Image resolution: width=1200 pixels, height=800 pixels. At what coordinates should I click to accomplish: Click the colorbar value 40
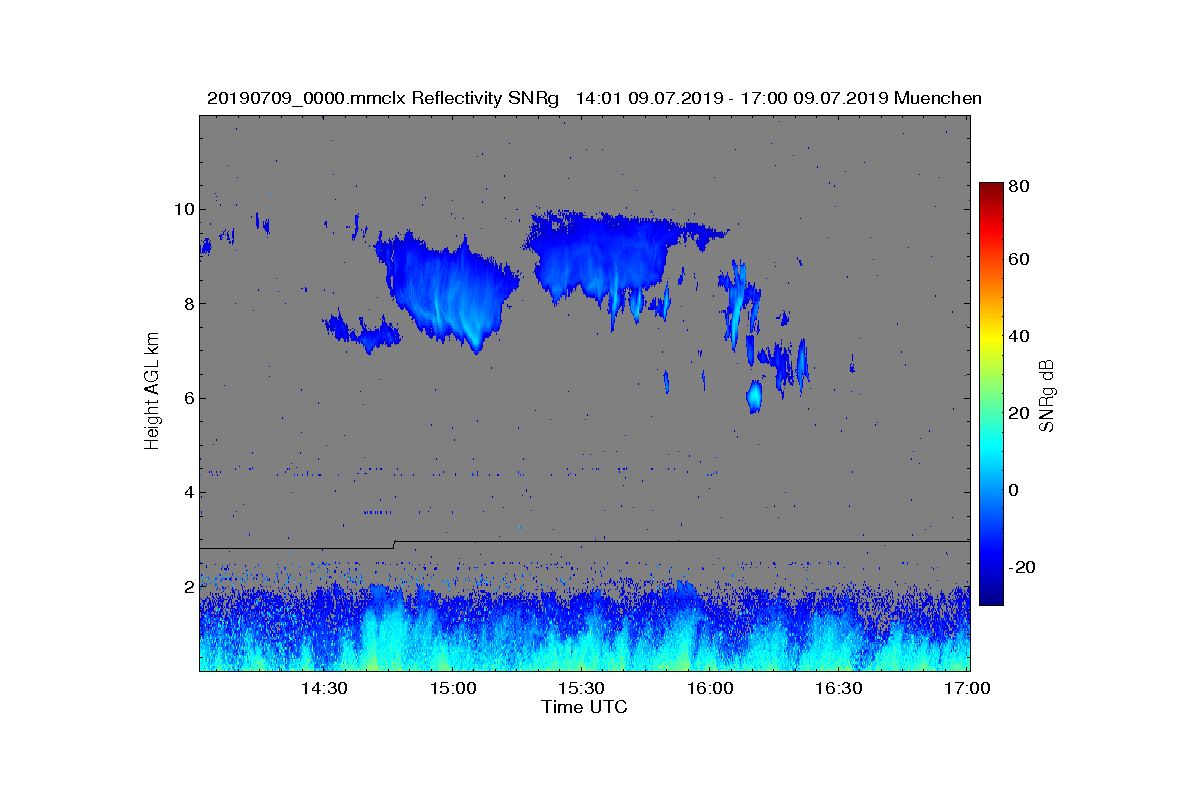point(1020,336)
